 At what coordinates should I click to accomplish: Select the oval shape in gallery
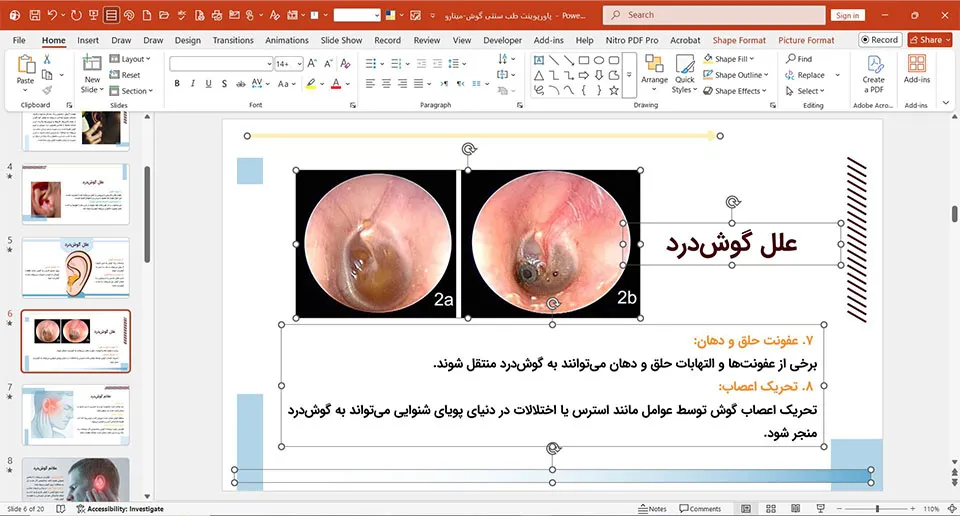click(599, 60)
